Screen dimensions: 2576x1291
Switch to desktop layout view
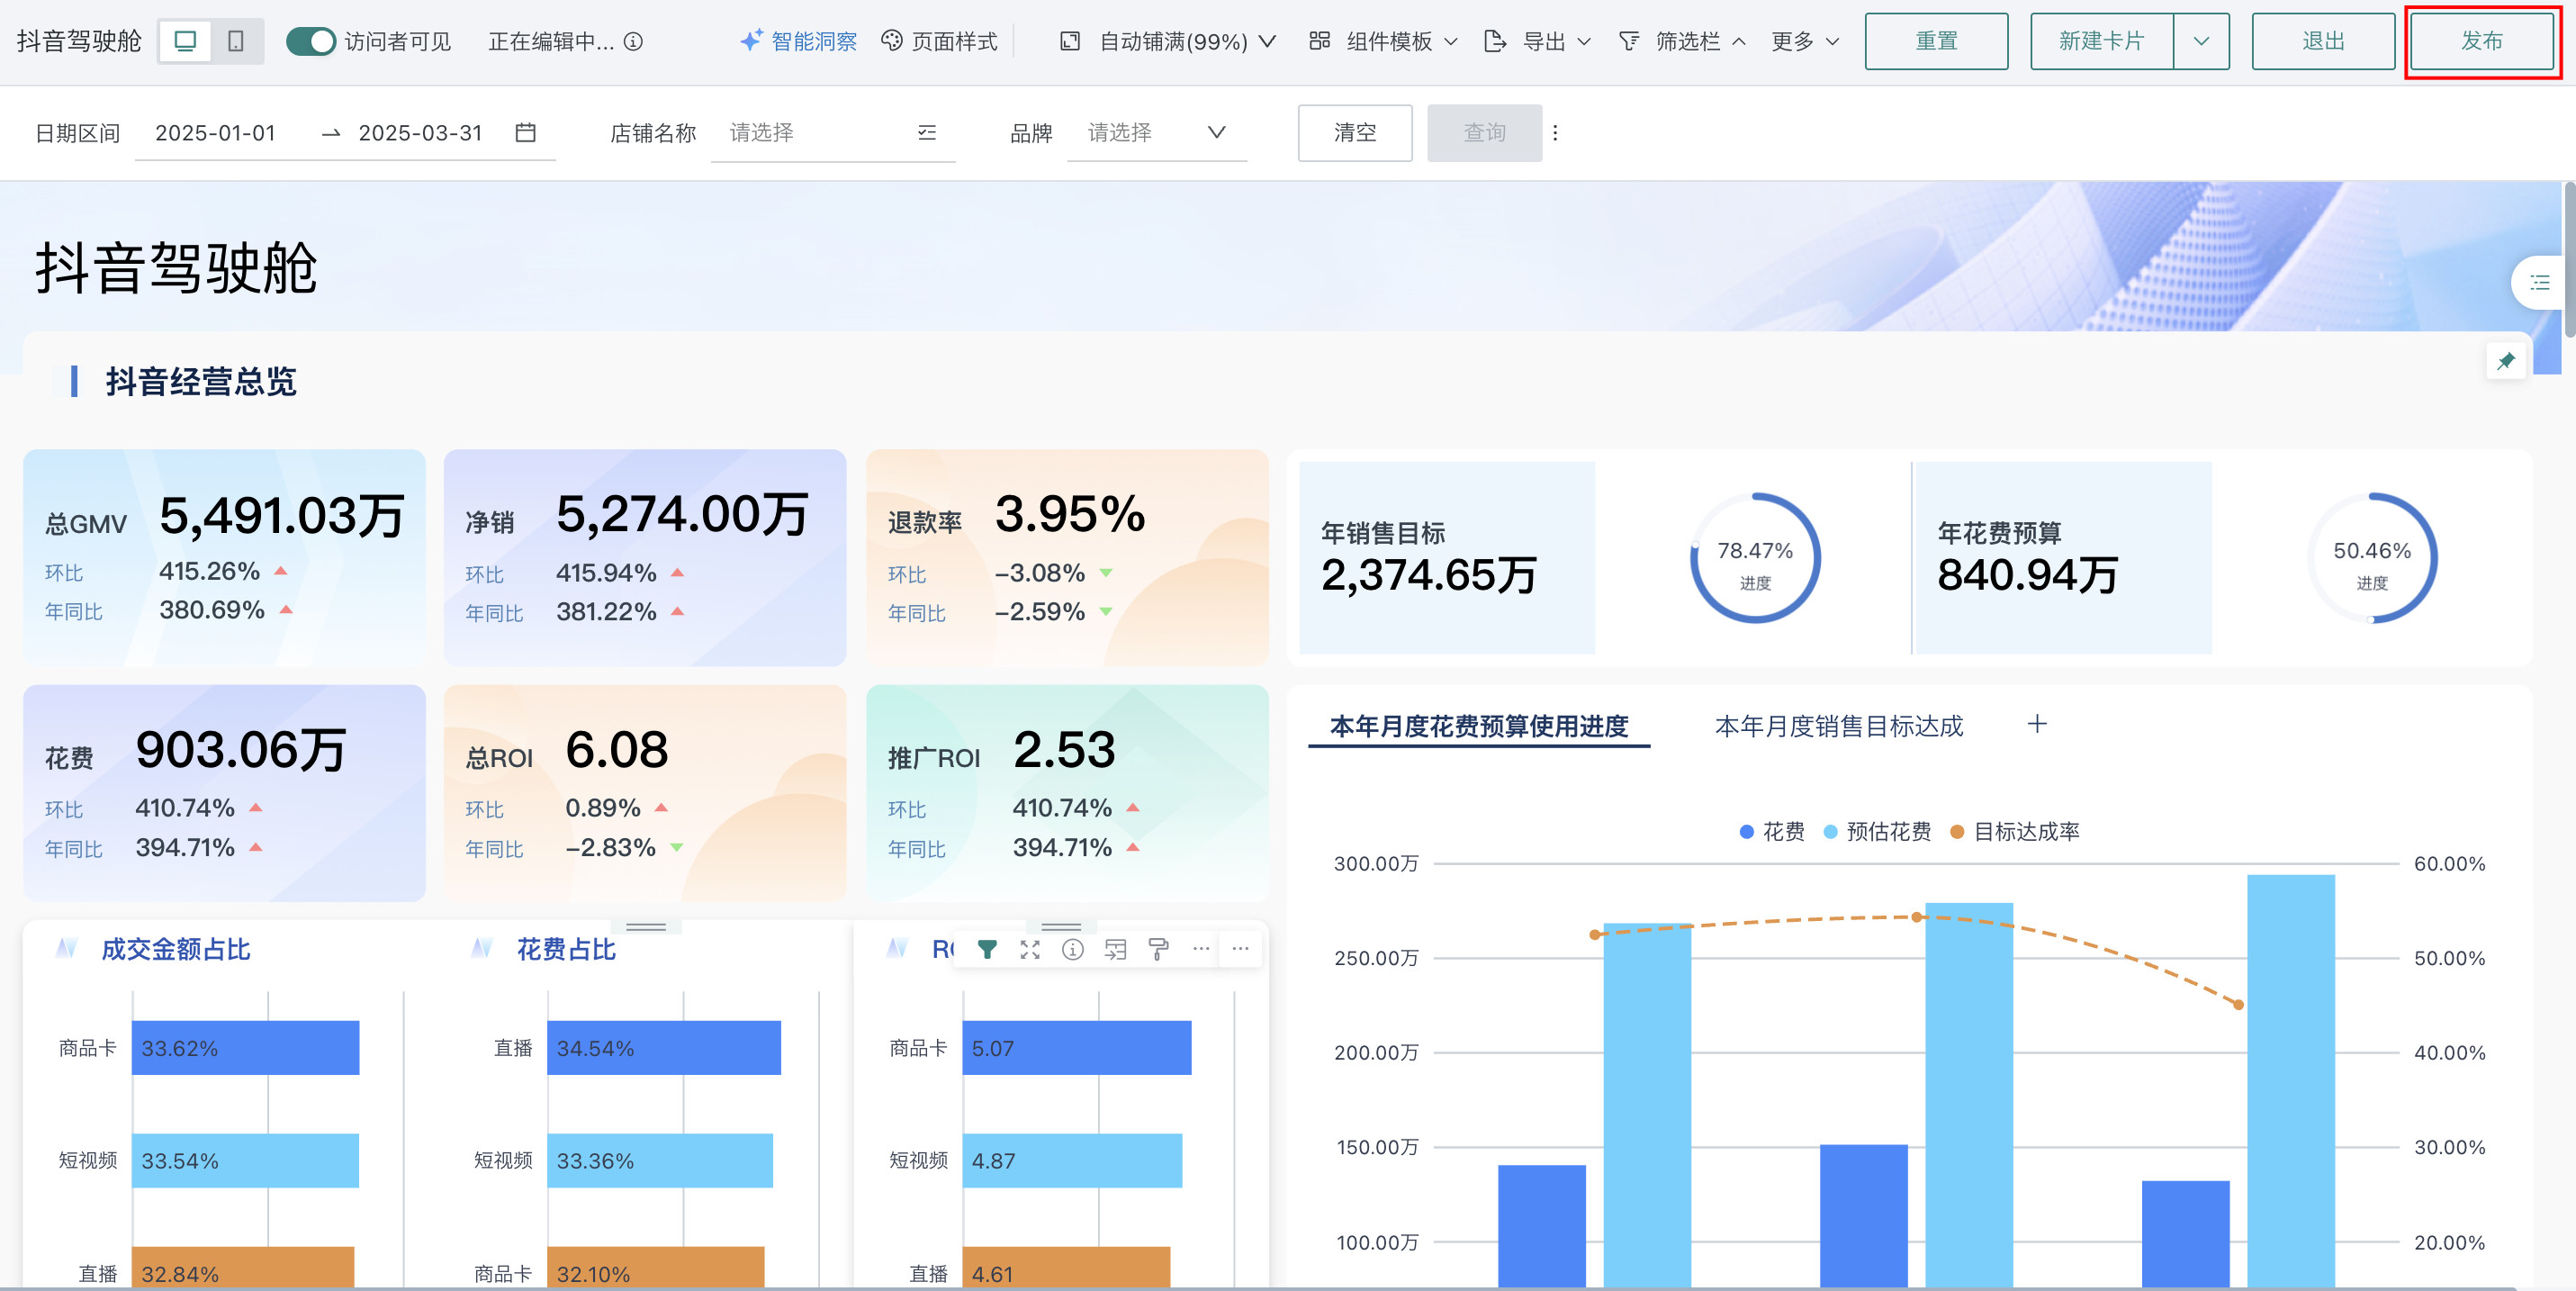click(x=185, y=41)
